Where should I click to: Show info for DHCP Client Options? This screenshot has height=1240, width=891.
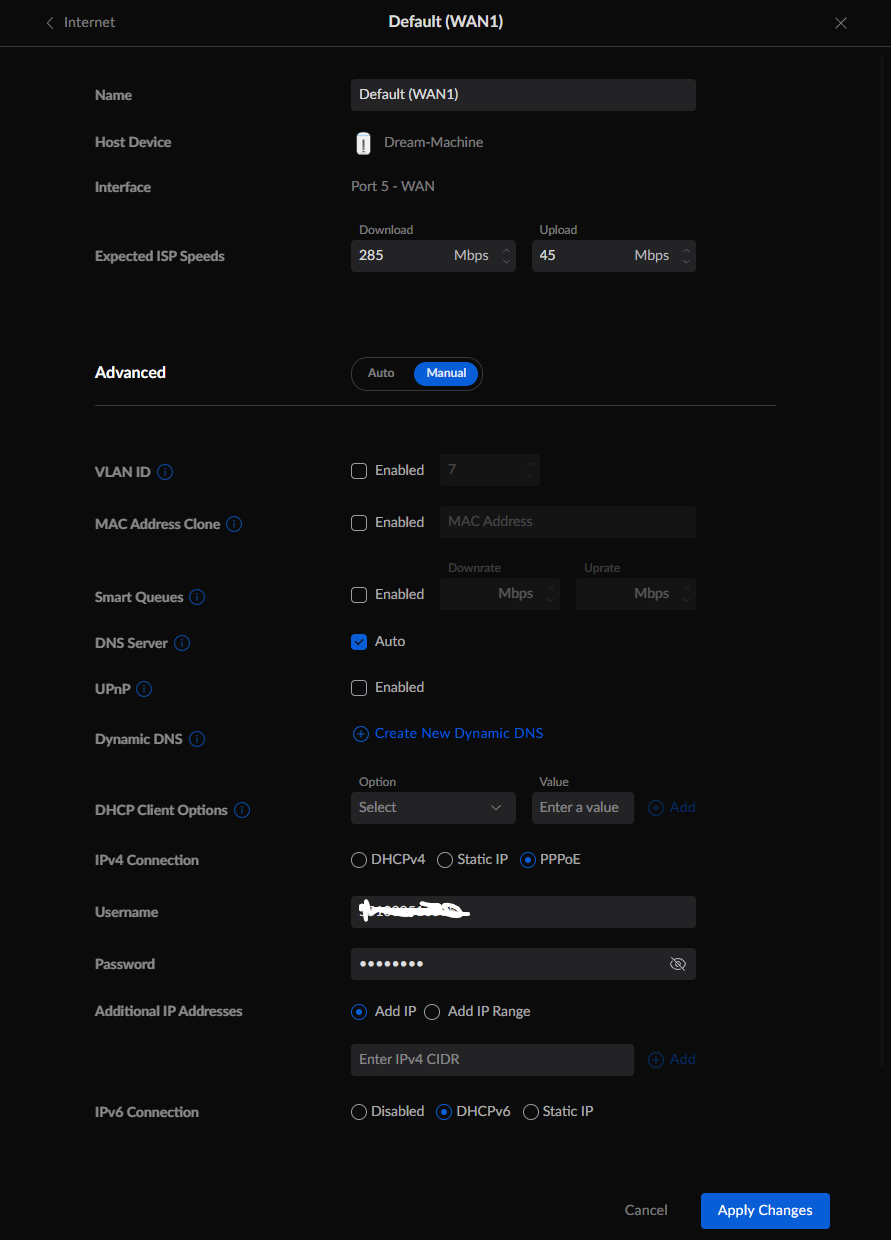tap(242, 810)
